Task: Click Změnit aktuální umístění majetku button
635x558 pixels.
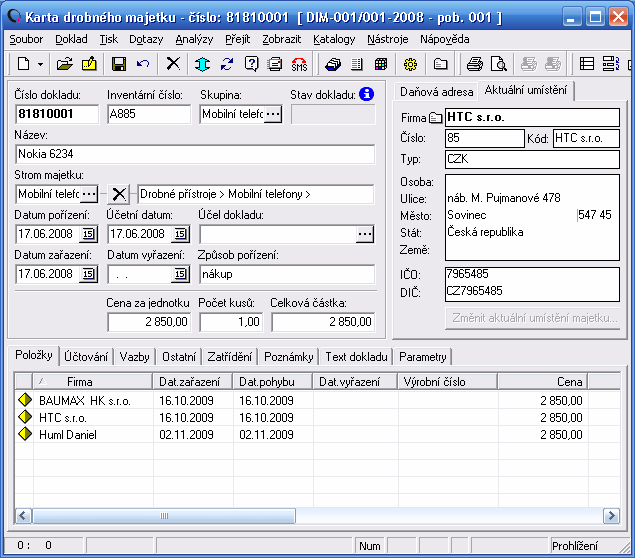Action: [533, 318]
